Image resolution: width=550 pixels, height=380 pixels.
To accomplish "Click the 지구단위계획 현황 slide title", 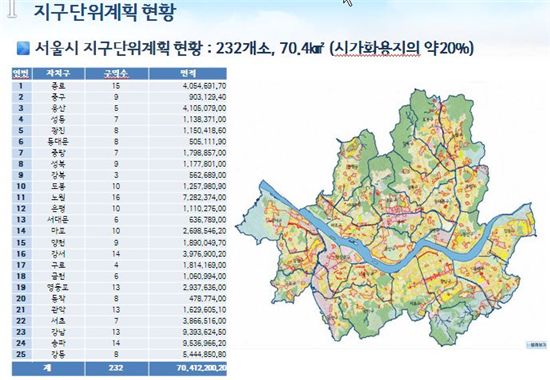I will [x=104, y=12].
